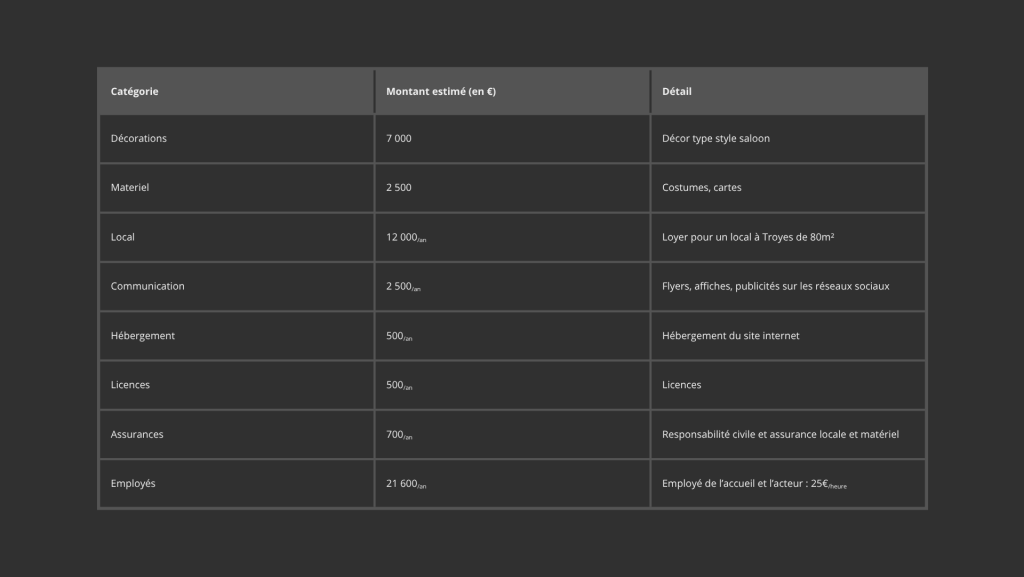This screenshot has width=1024, height=577.
Task: Click the 12 000/an amount cell
Action: point(406,237)
